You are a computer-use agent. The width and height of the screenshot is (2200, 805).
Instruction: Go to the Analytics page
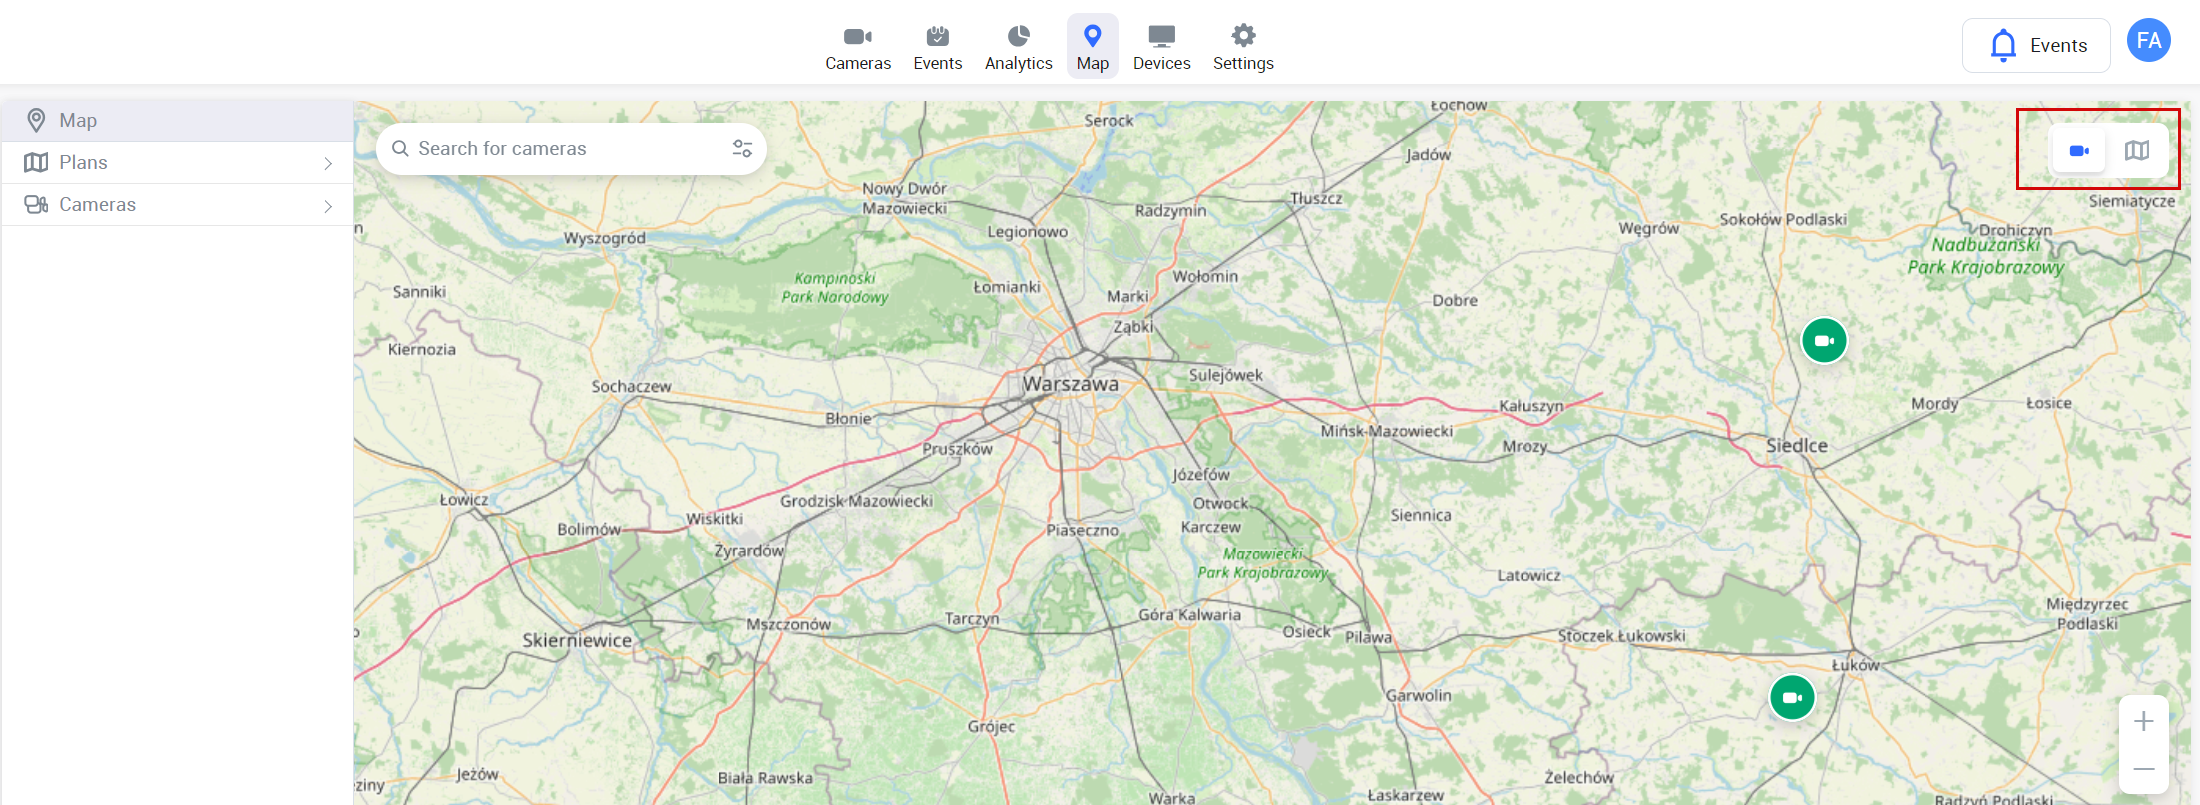1018,47
